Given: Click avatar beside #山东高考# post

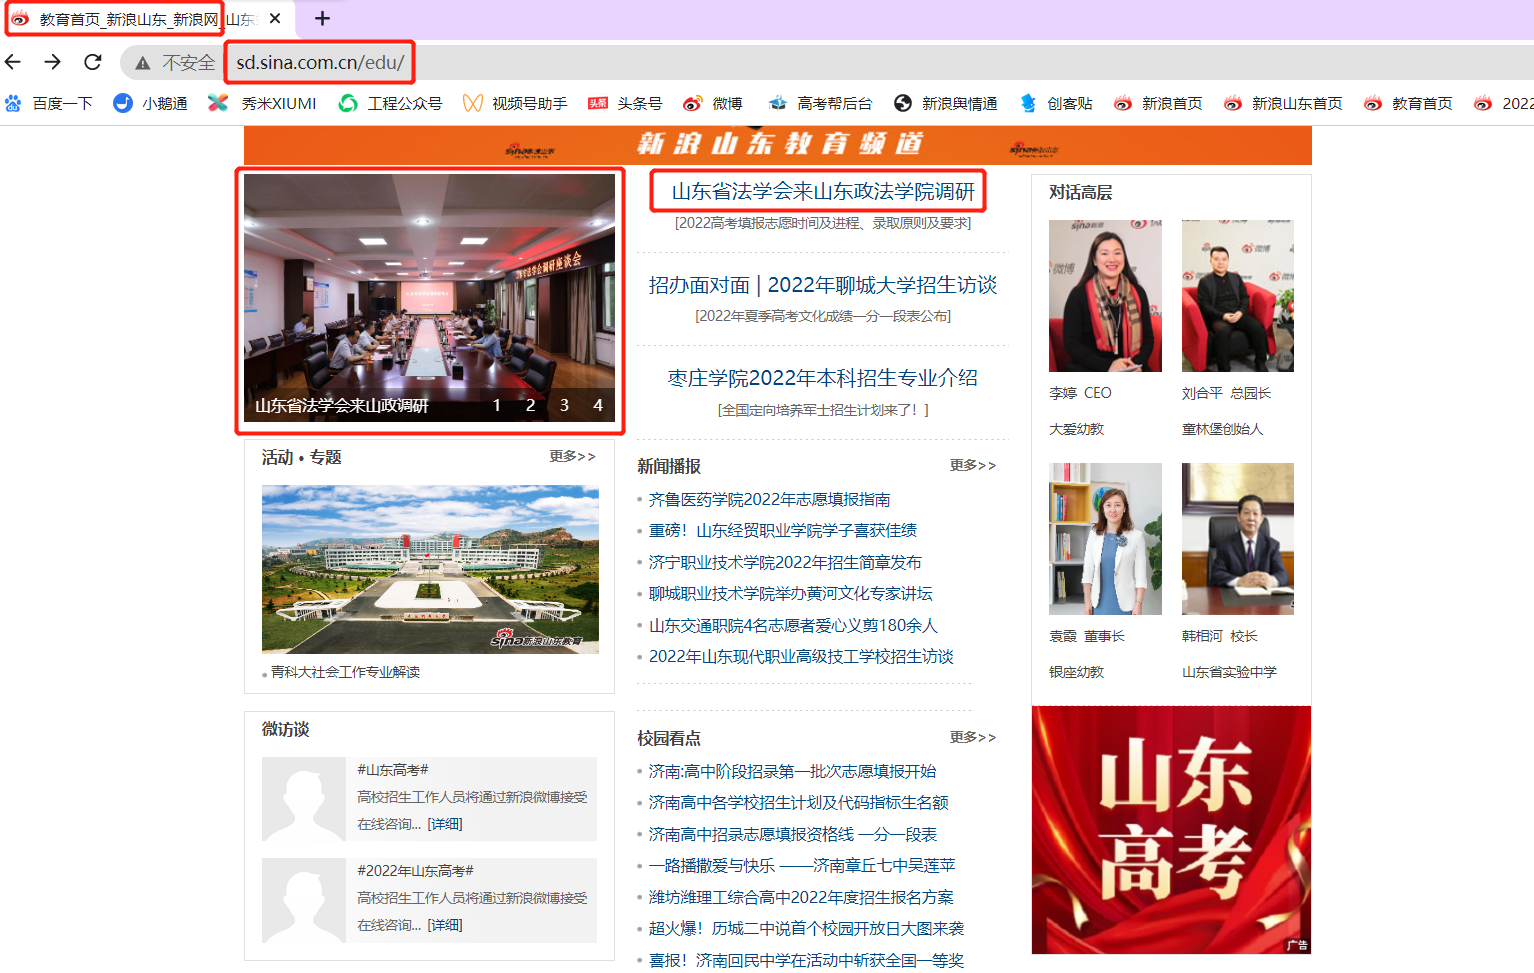Looking at the screenshot, I should click(x=304, y=799).
